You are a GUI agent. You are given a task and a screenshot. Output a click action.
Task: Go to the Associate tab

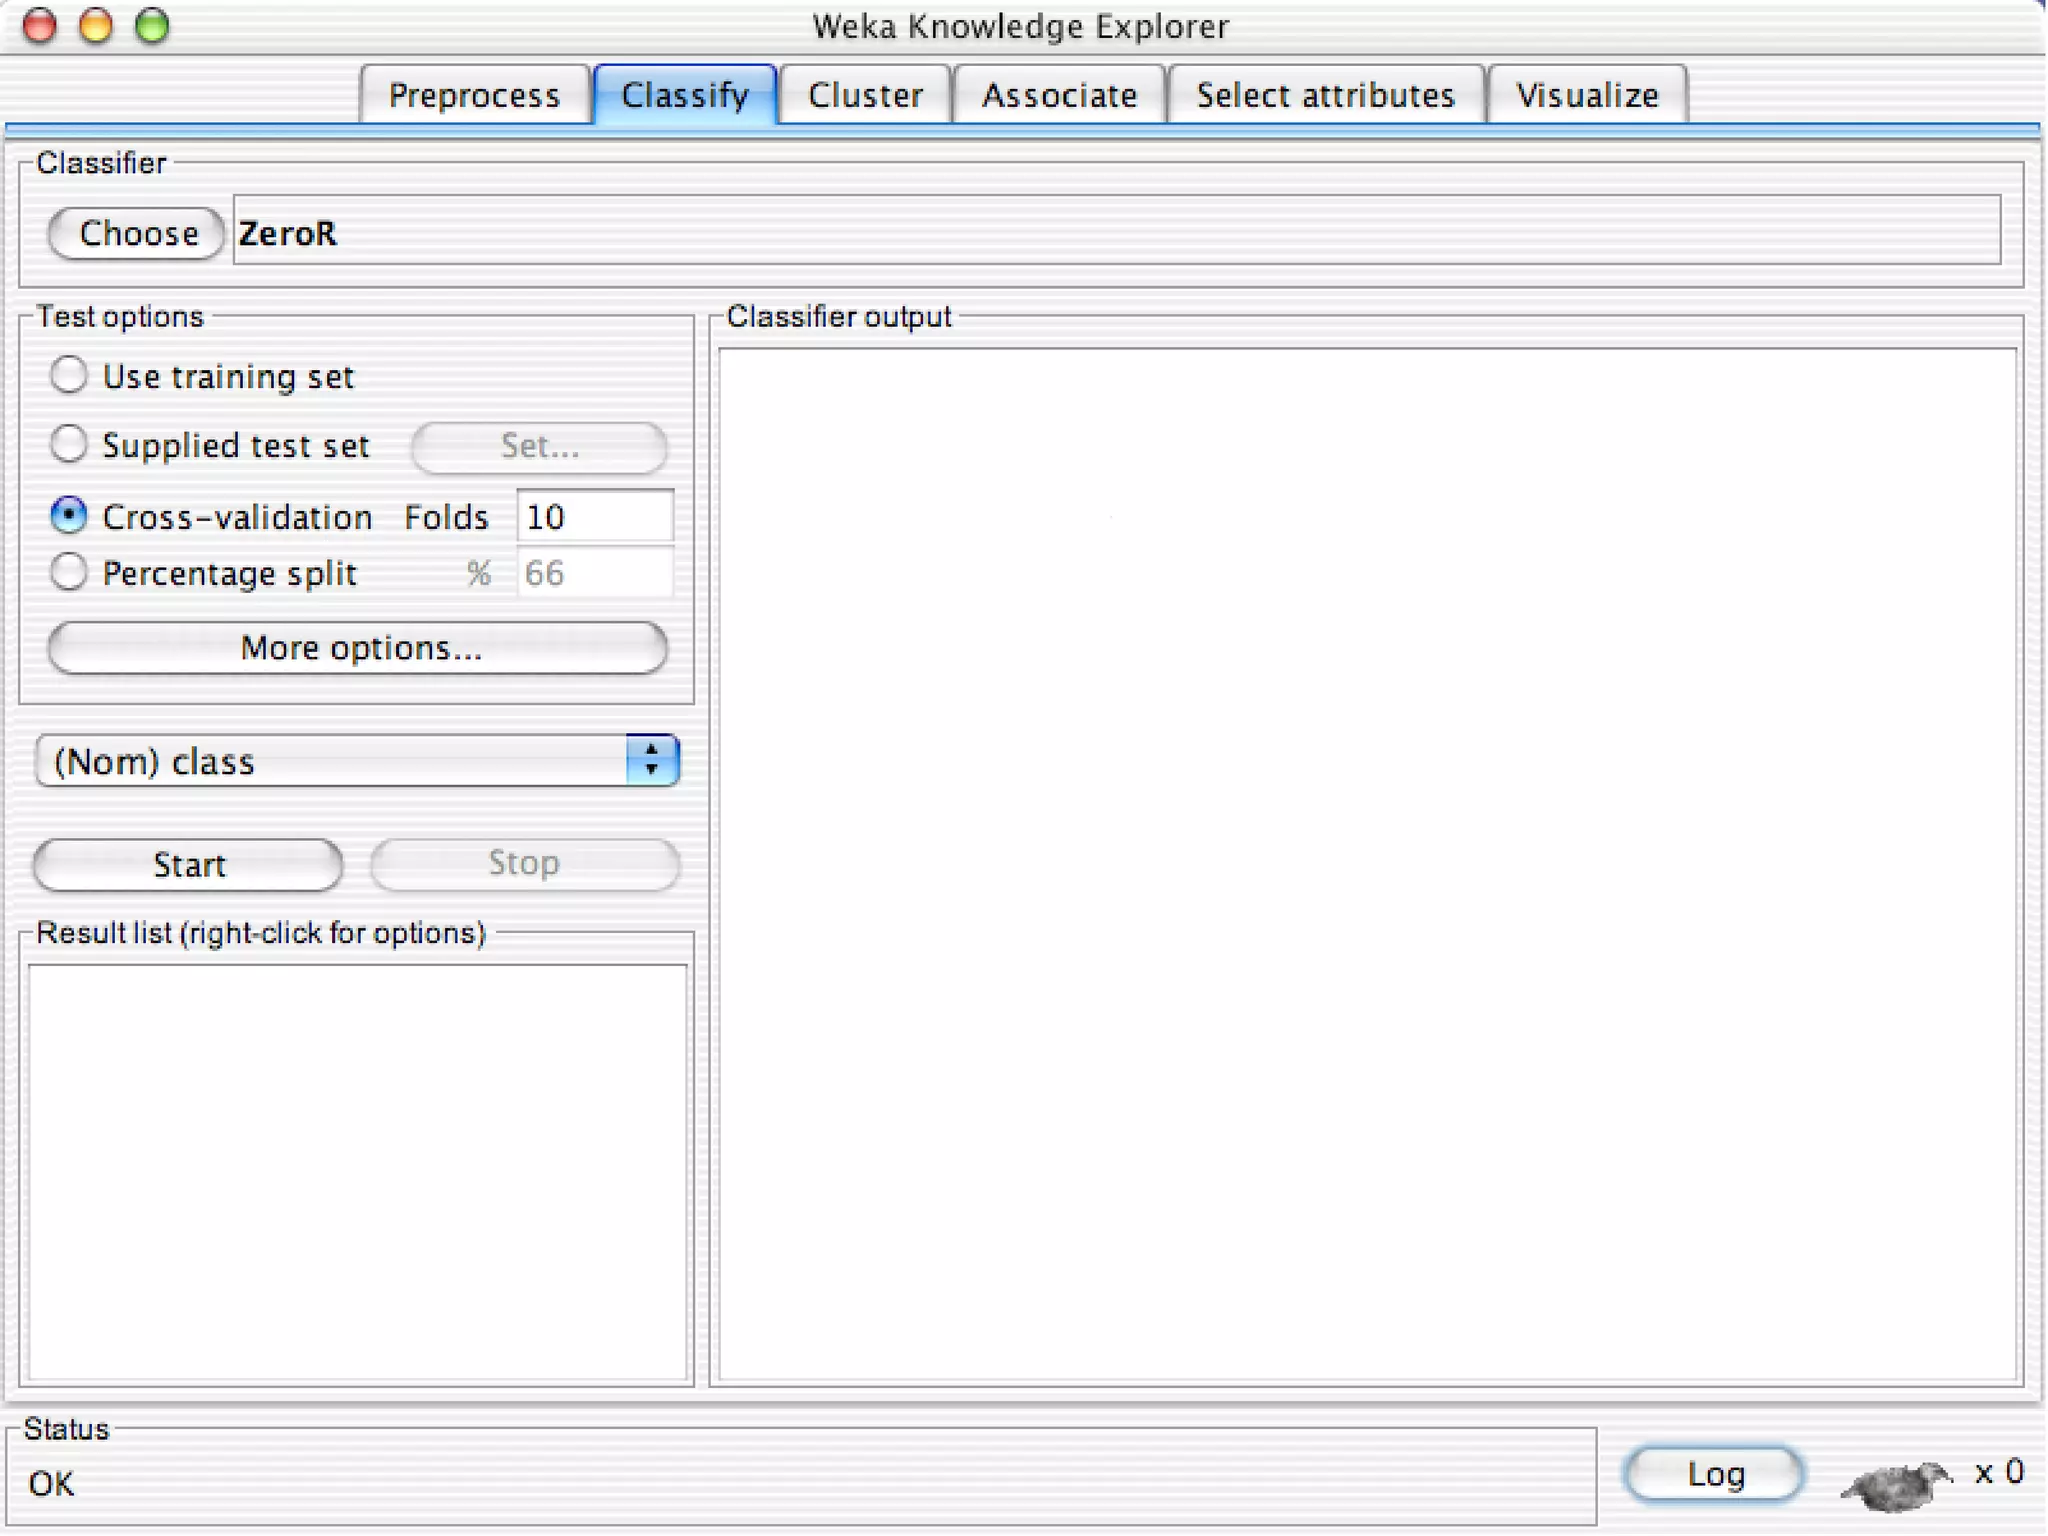coord(1059,95)
